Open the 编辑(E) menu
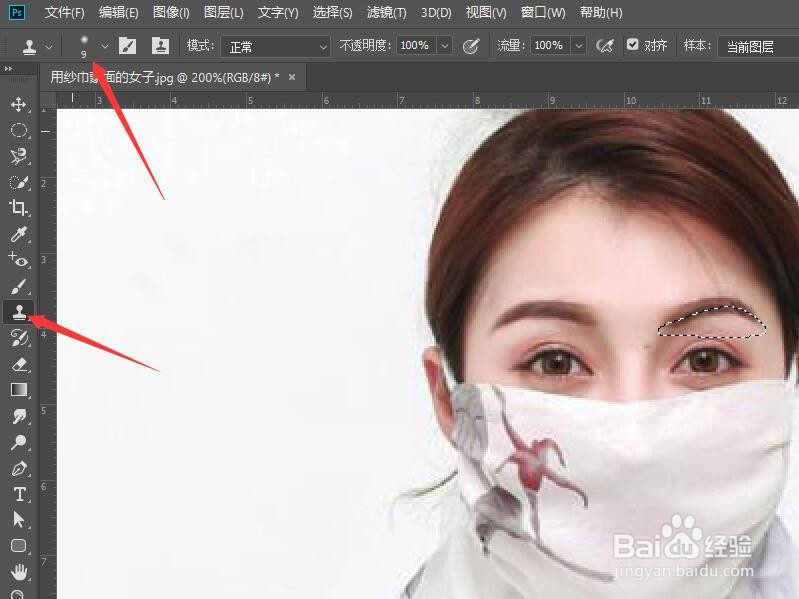Viewport: 799px width, 599px height. click(x=119, y=13)
